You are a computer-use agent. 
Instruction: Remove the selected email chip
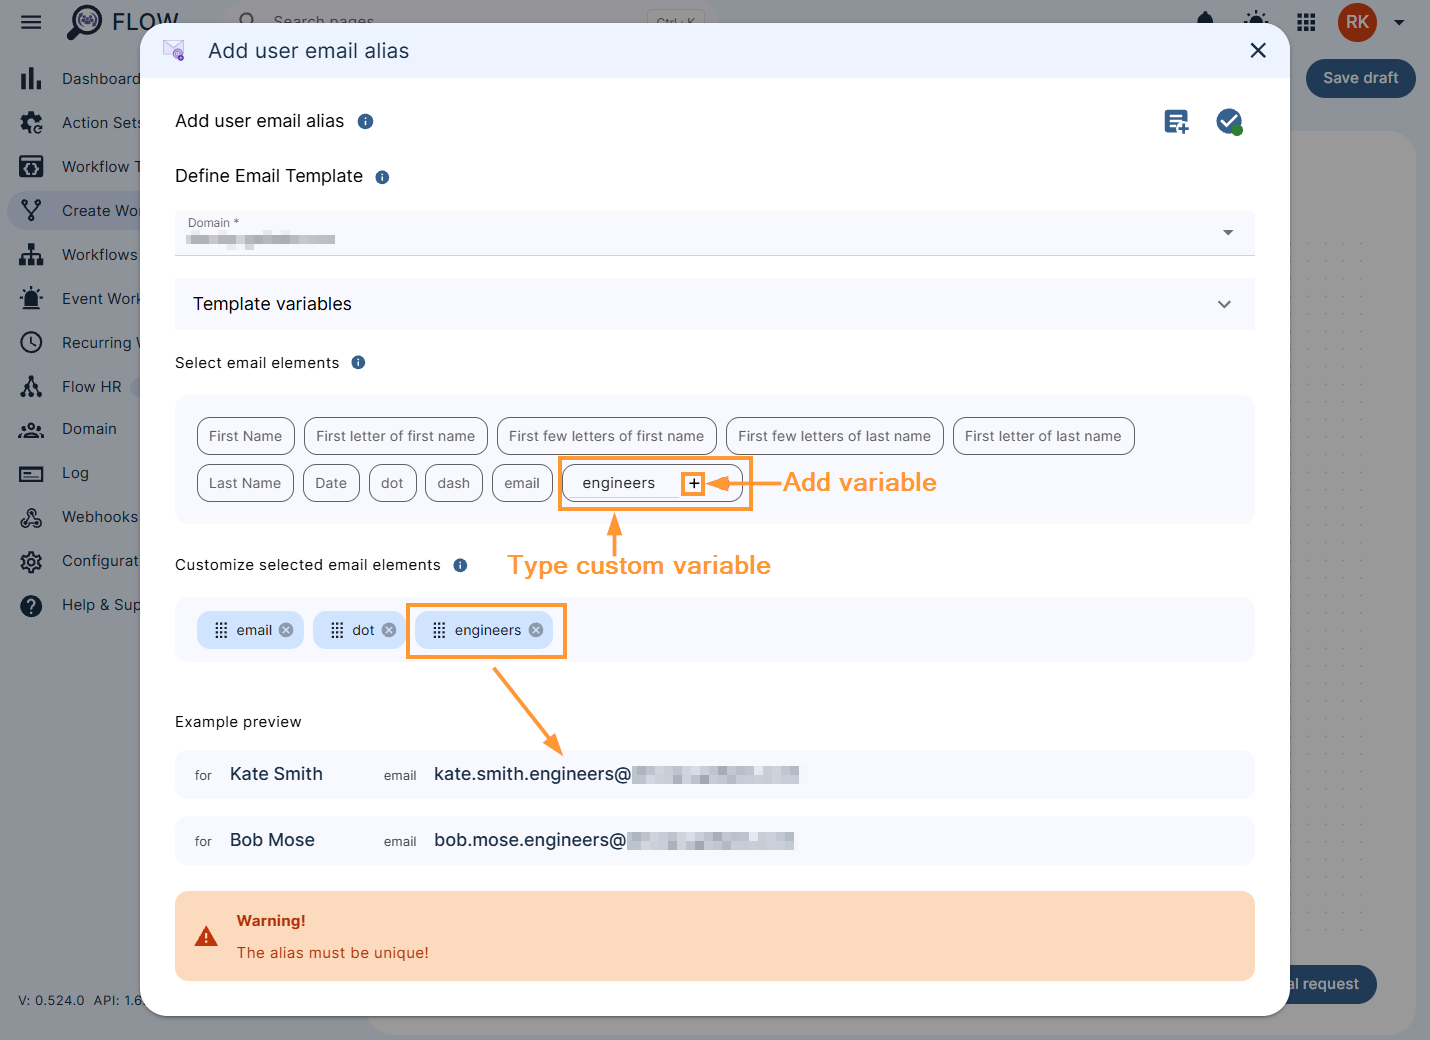tap(286, 630)
